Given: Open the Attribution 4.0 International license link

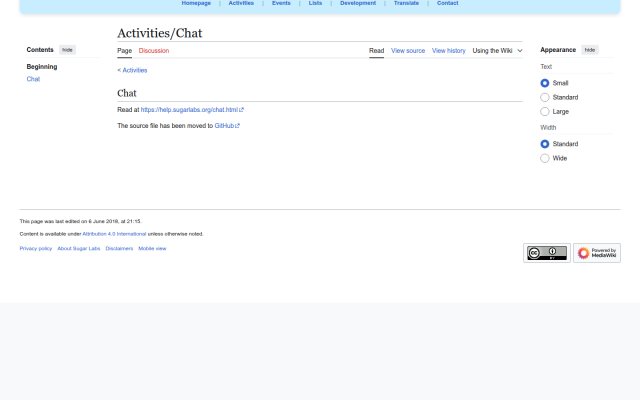Looking at the screenshot, I should [114, 234].
